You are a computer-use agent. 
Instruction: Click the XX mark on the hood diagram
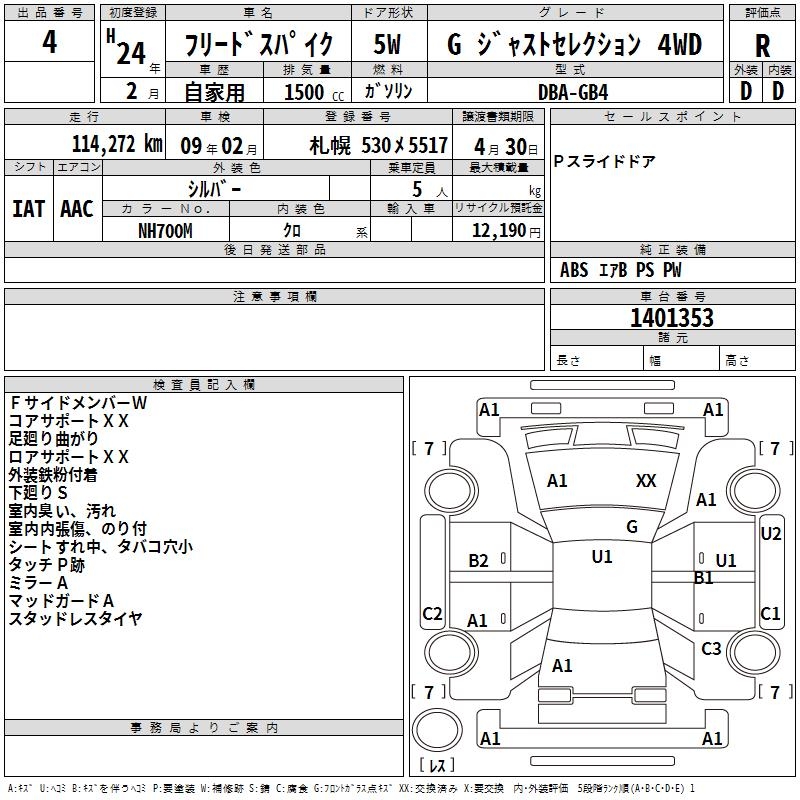(646, 481)
